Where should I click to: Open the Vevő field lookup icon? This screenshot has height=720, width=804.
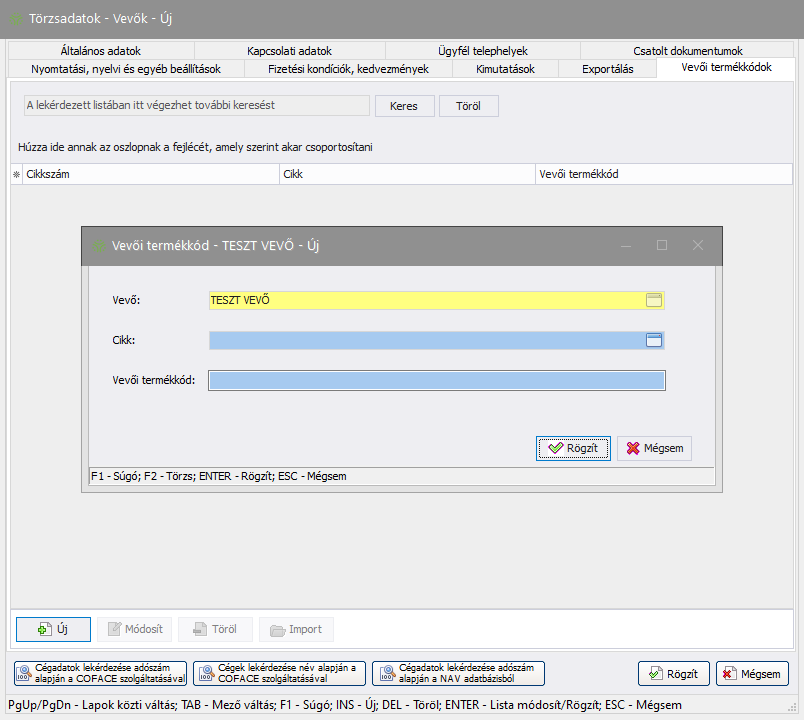pos(655,300)
